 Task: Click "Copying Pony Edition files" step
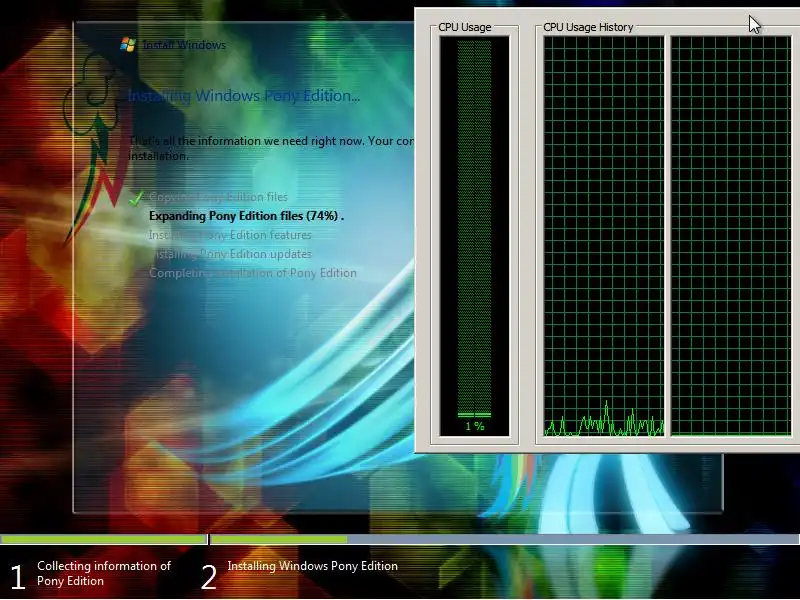click(x=218, y=197)
